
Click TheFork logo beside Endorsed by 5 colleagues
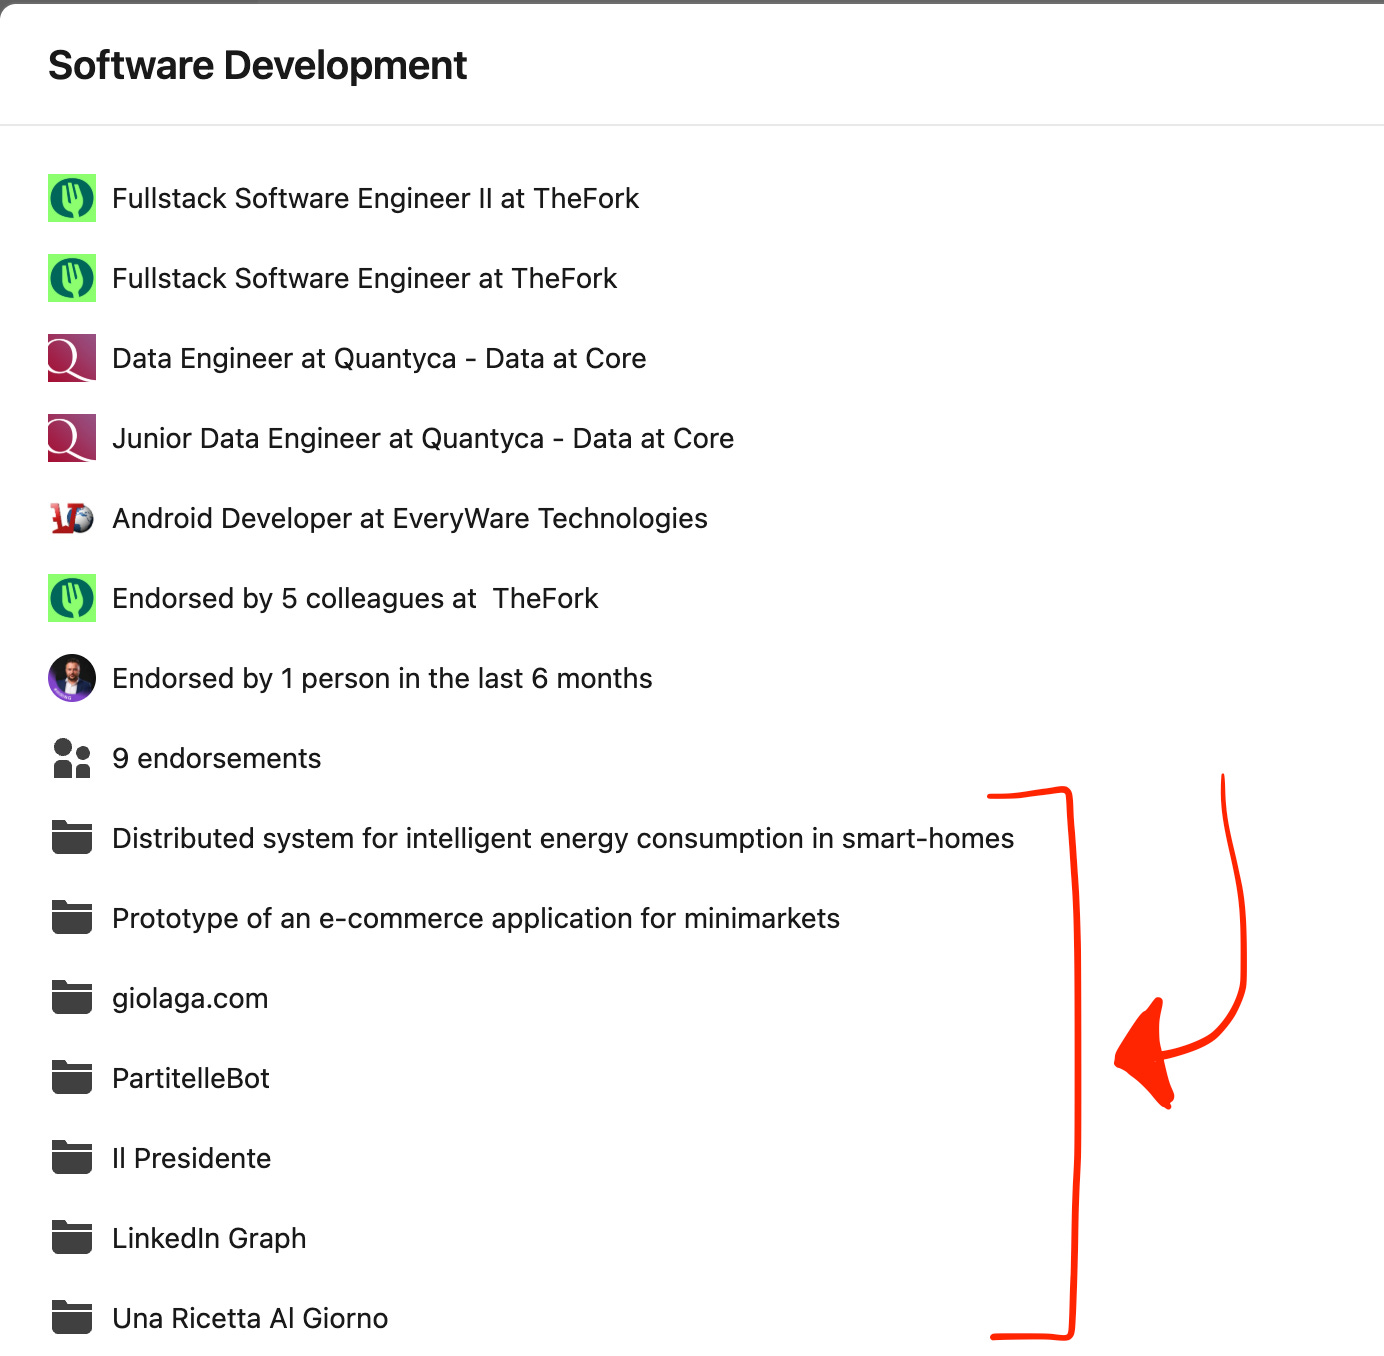coord(72,598)
